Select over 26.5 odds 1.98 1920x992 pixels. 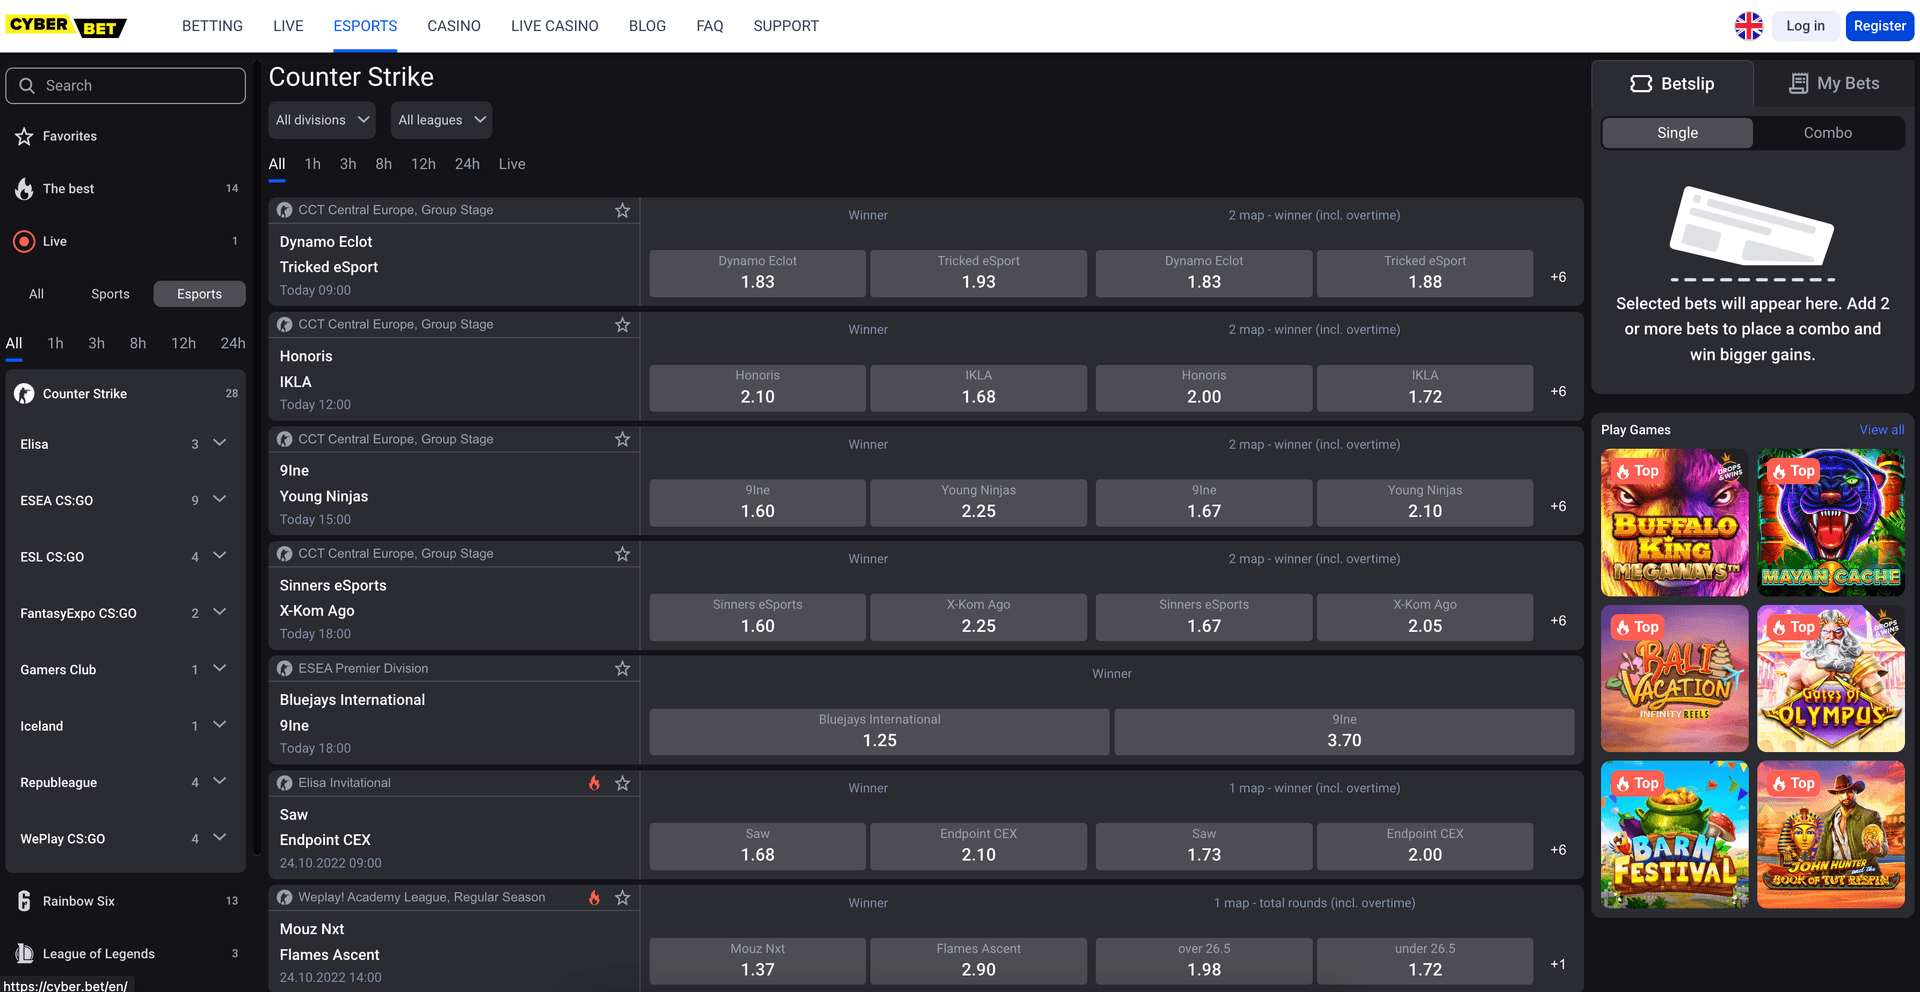[1204, 961]
